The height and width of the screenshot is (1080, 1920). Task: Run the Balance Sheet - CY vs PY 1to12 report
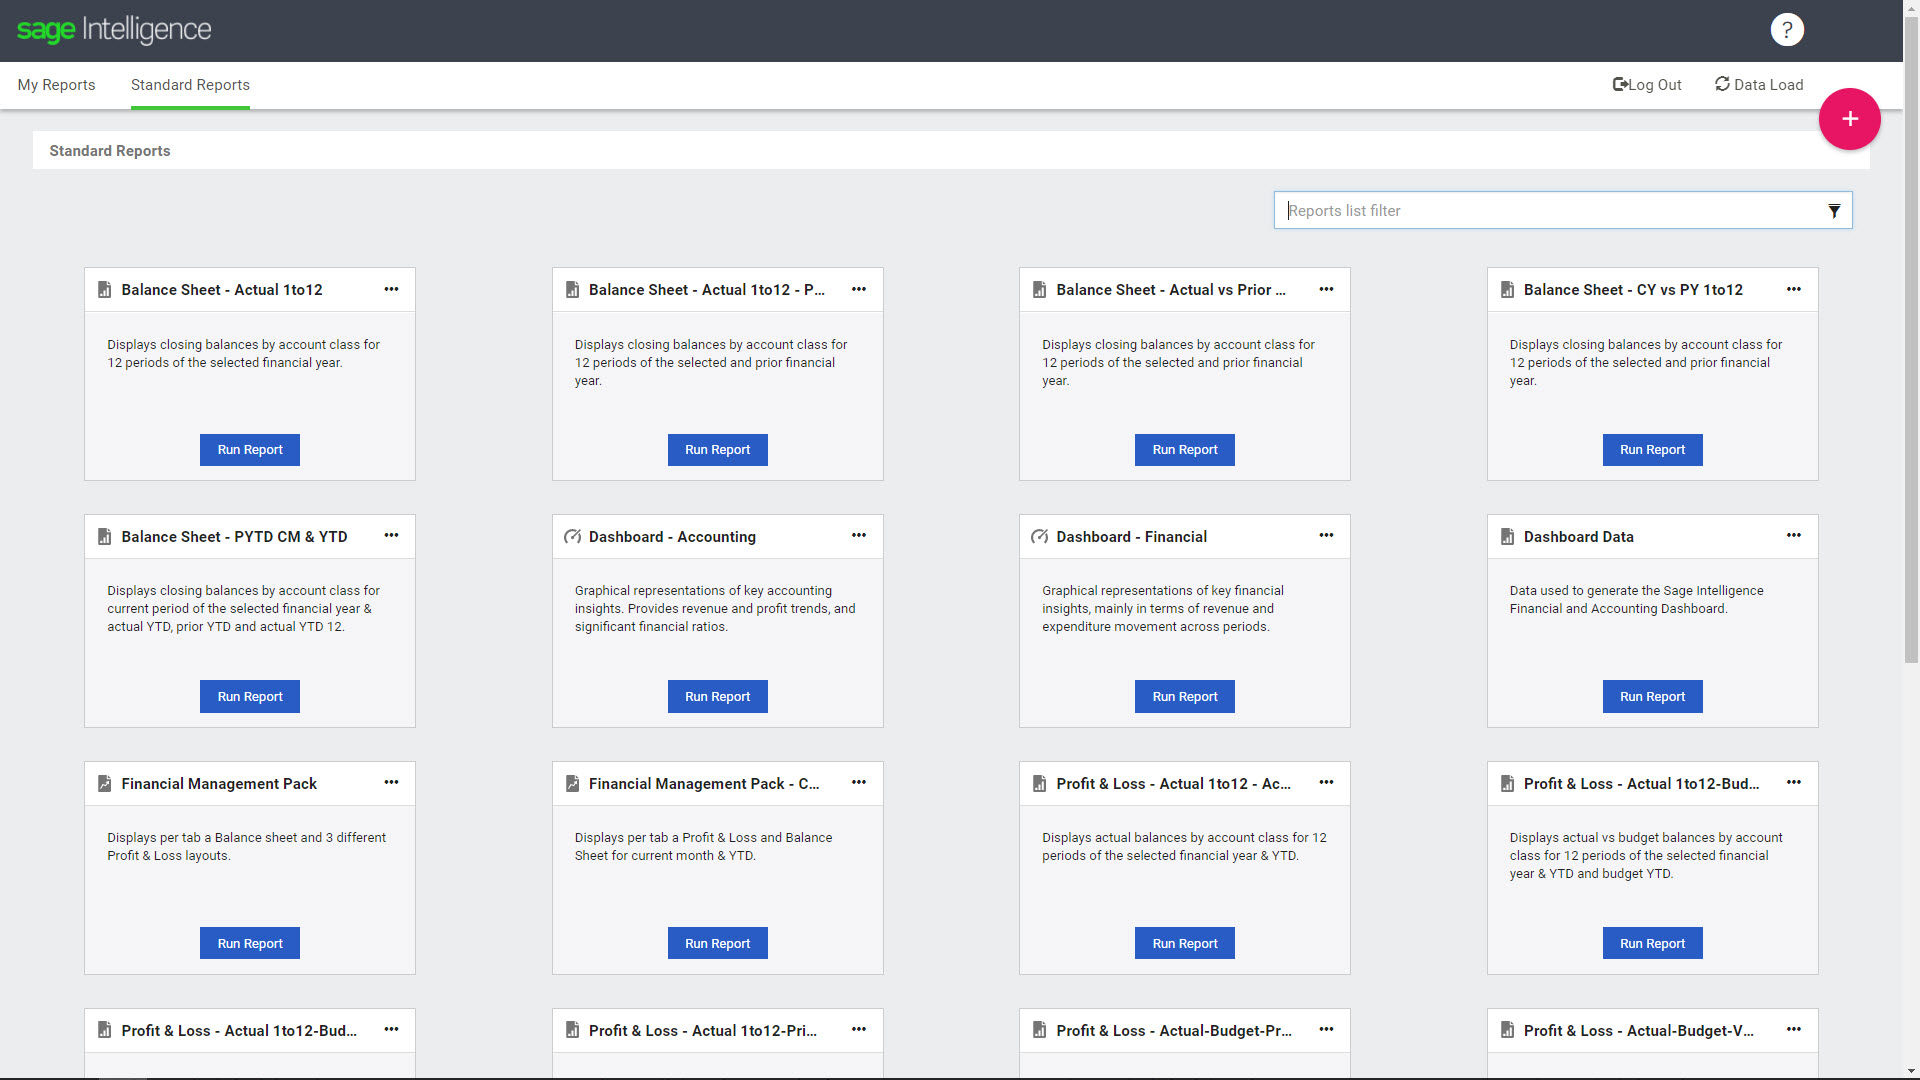[1652, 450]
